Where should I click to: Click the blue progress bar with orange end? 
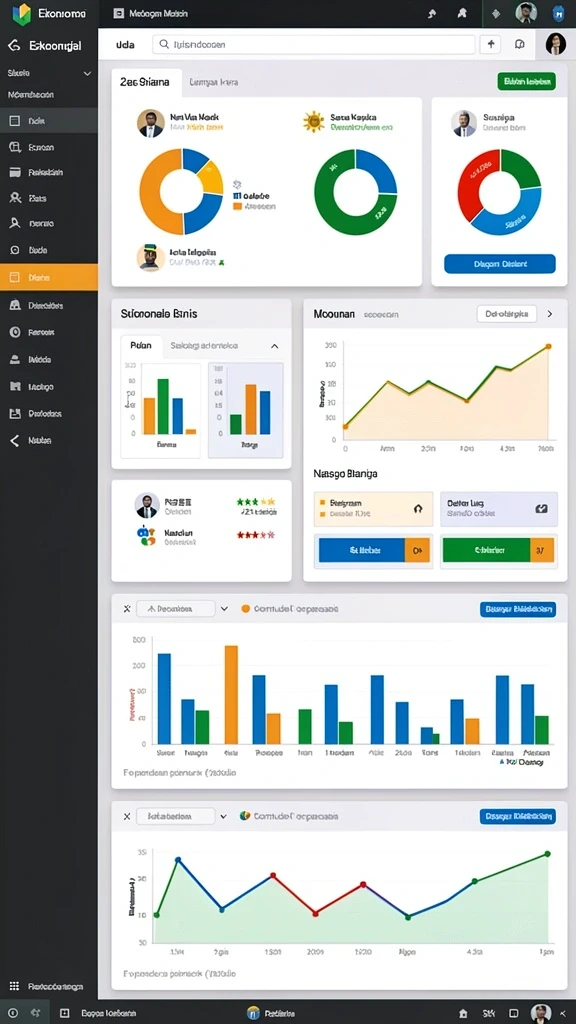click(x=374, y=551)
